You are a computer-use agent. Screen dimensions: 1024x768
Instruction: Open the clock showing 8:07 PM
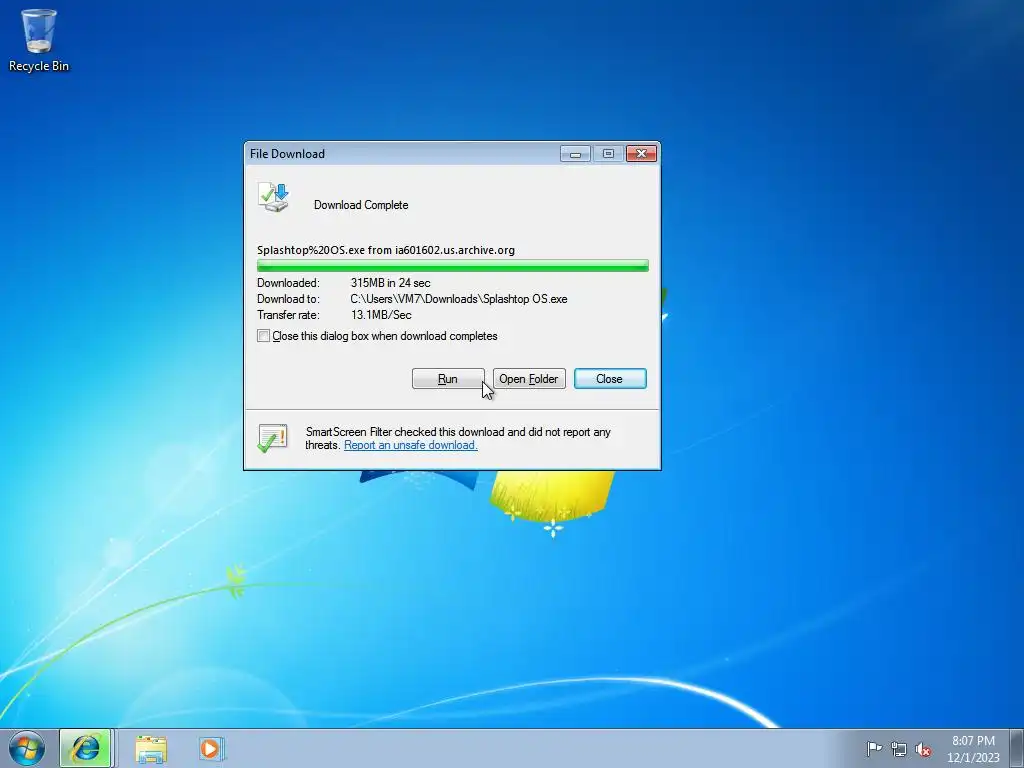point(973,749)
